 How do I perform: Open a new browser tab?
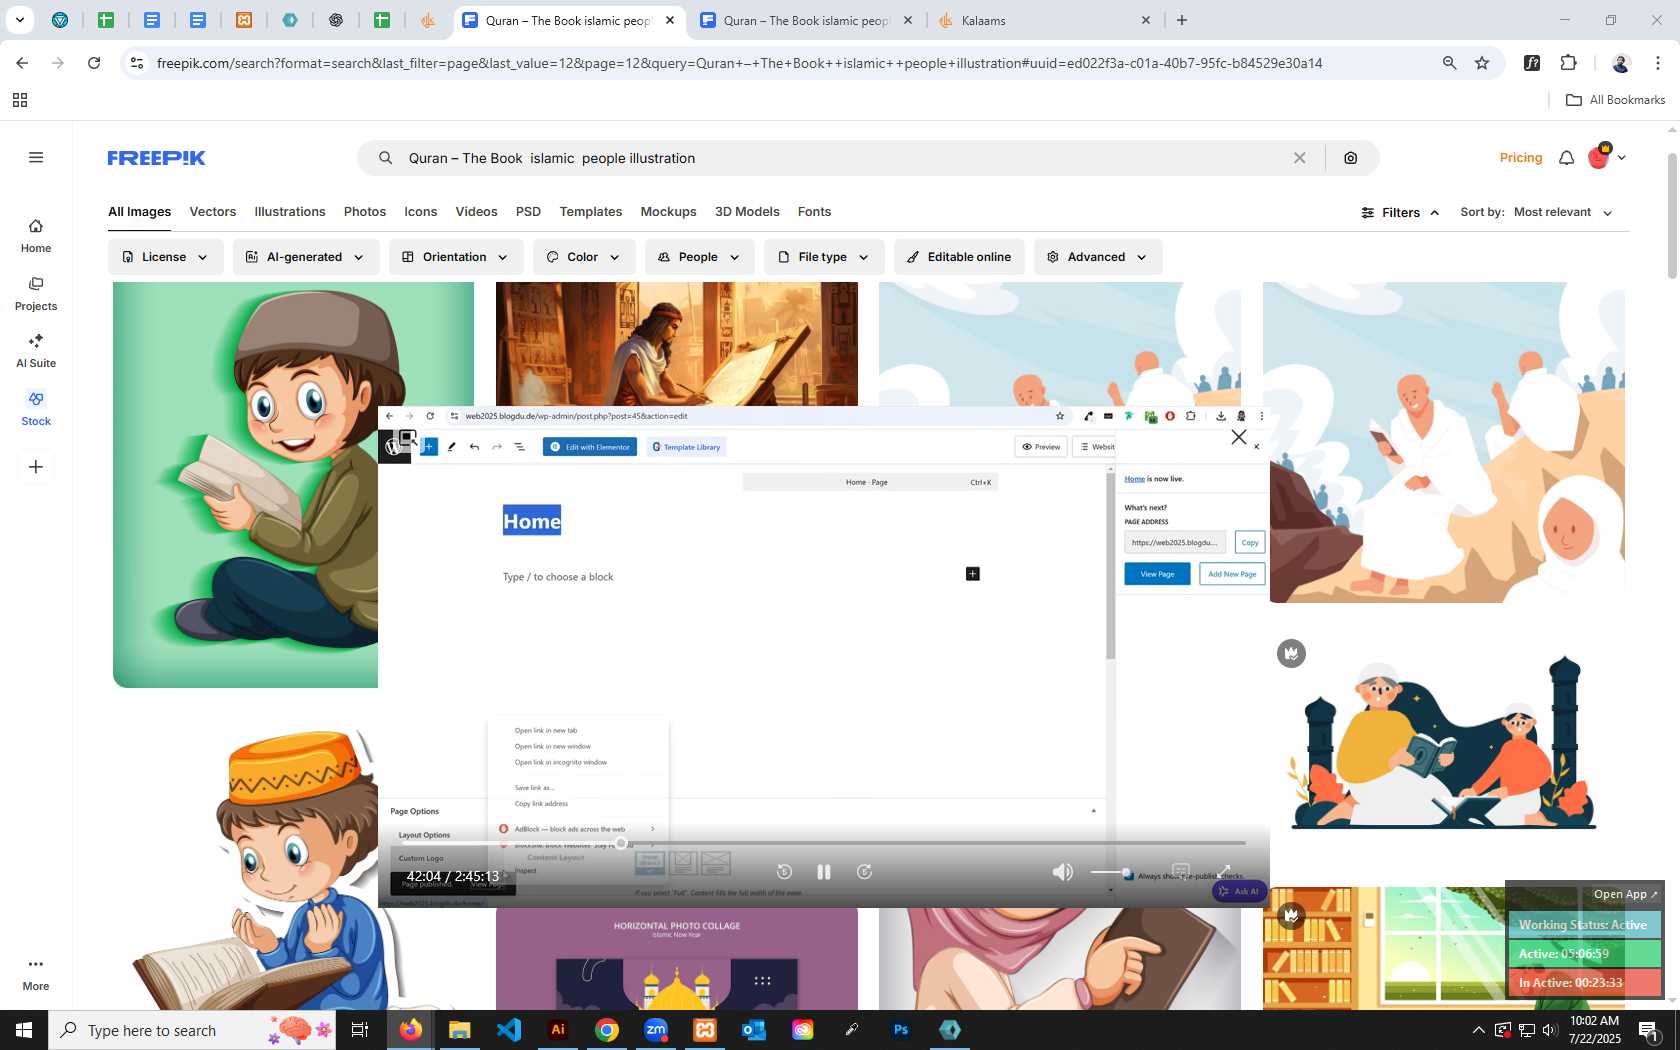click(x=1182, y=20)
